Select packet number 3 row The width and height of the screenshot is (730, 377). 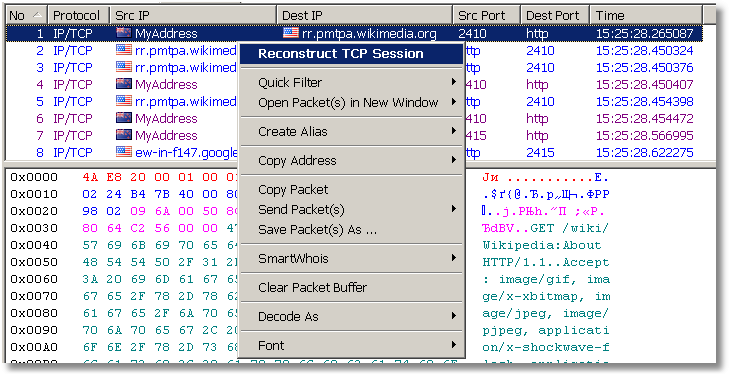[354, 67]
